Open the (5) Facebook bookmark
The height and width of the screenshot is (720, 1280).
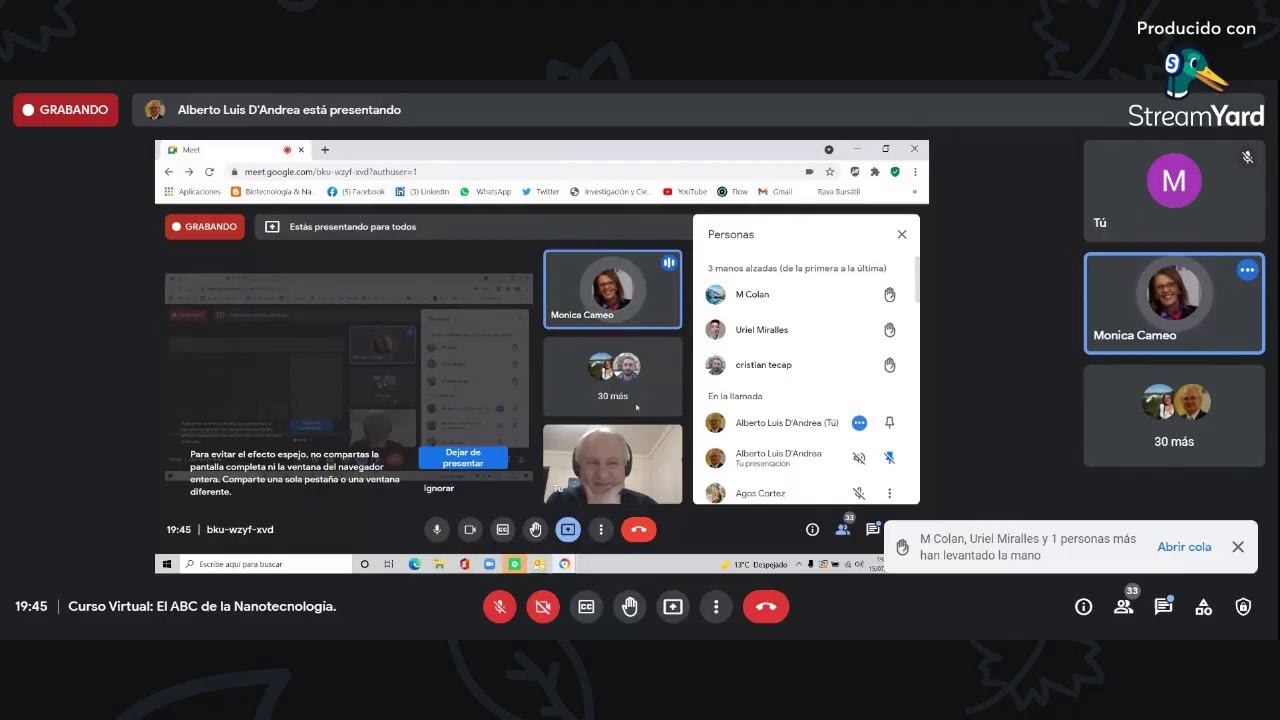pos(356,192)
